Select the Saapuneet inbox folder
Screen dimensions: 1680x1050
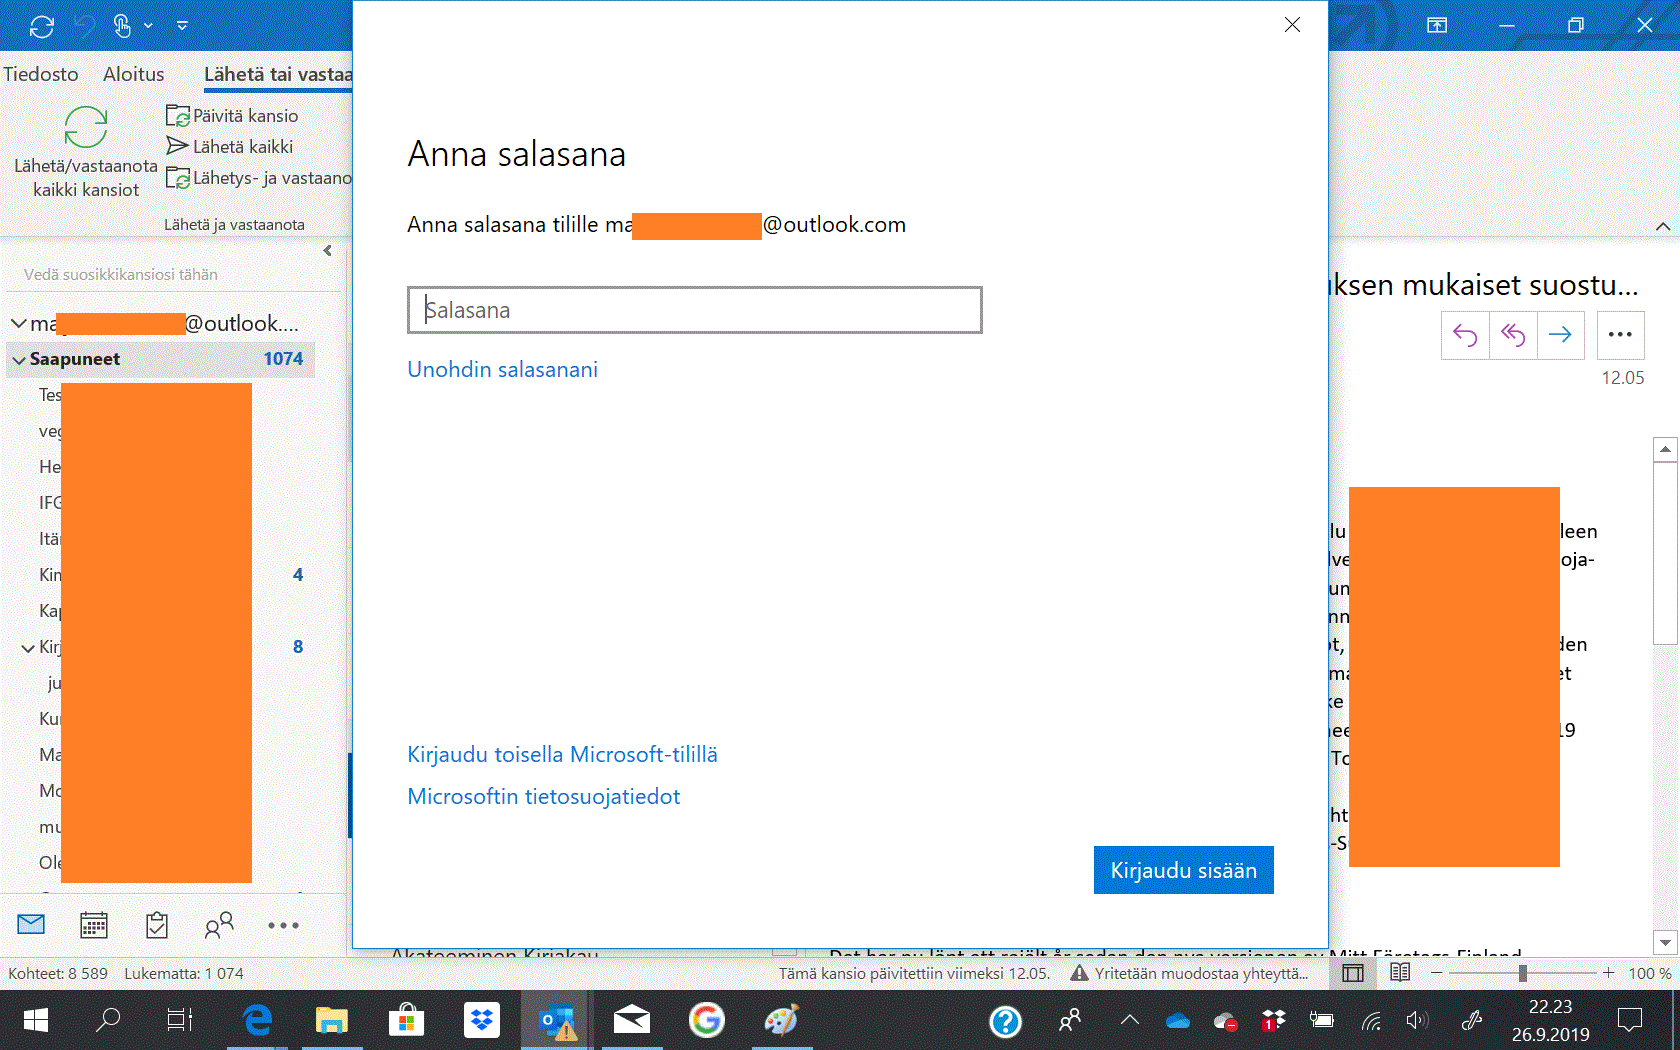[x=161, y=359]
